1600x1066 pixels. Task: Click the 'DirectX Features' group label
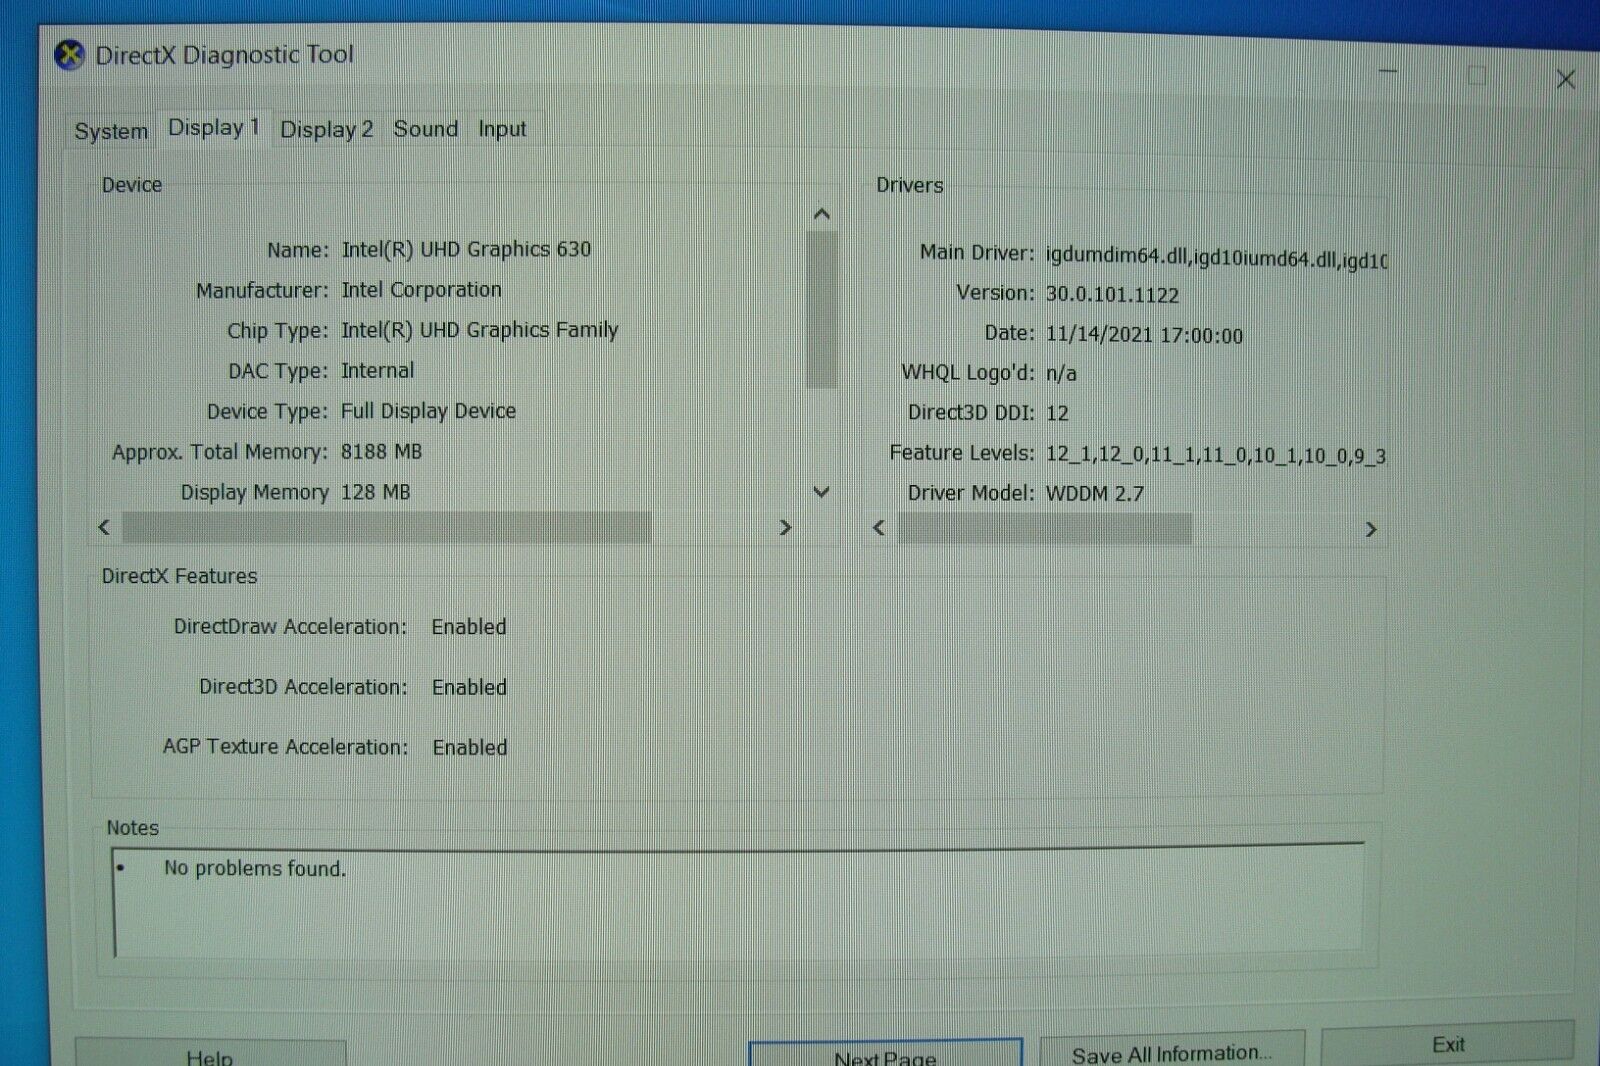click(x=179, y=576)
